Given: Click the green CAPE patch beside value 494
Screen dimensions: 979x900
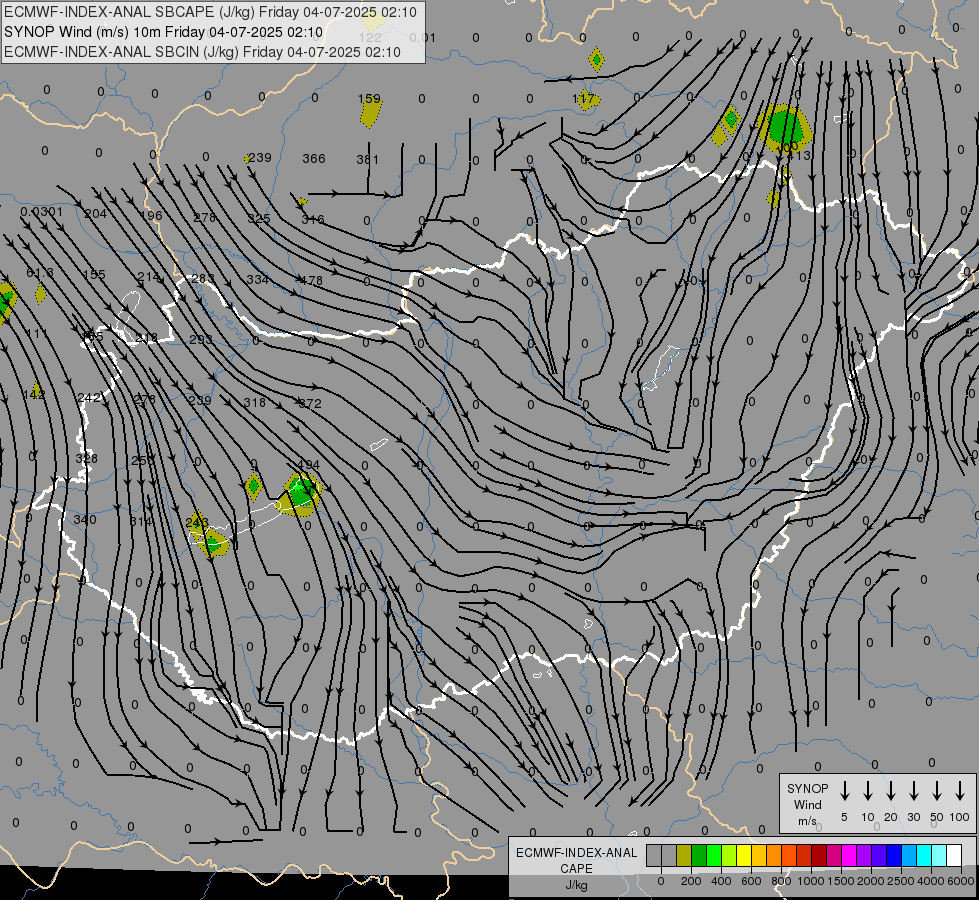Looking at the screenshot, I should point(303,492).
